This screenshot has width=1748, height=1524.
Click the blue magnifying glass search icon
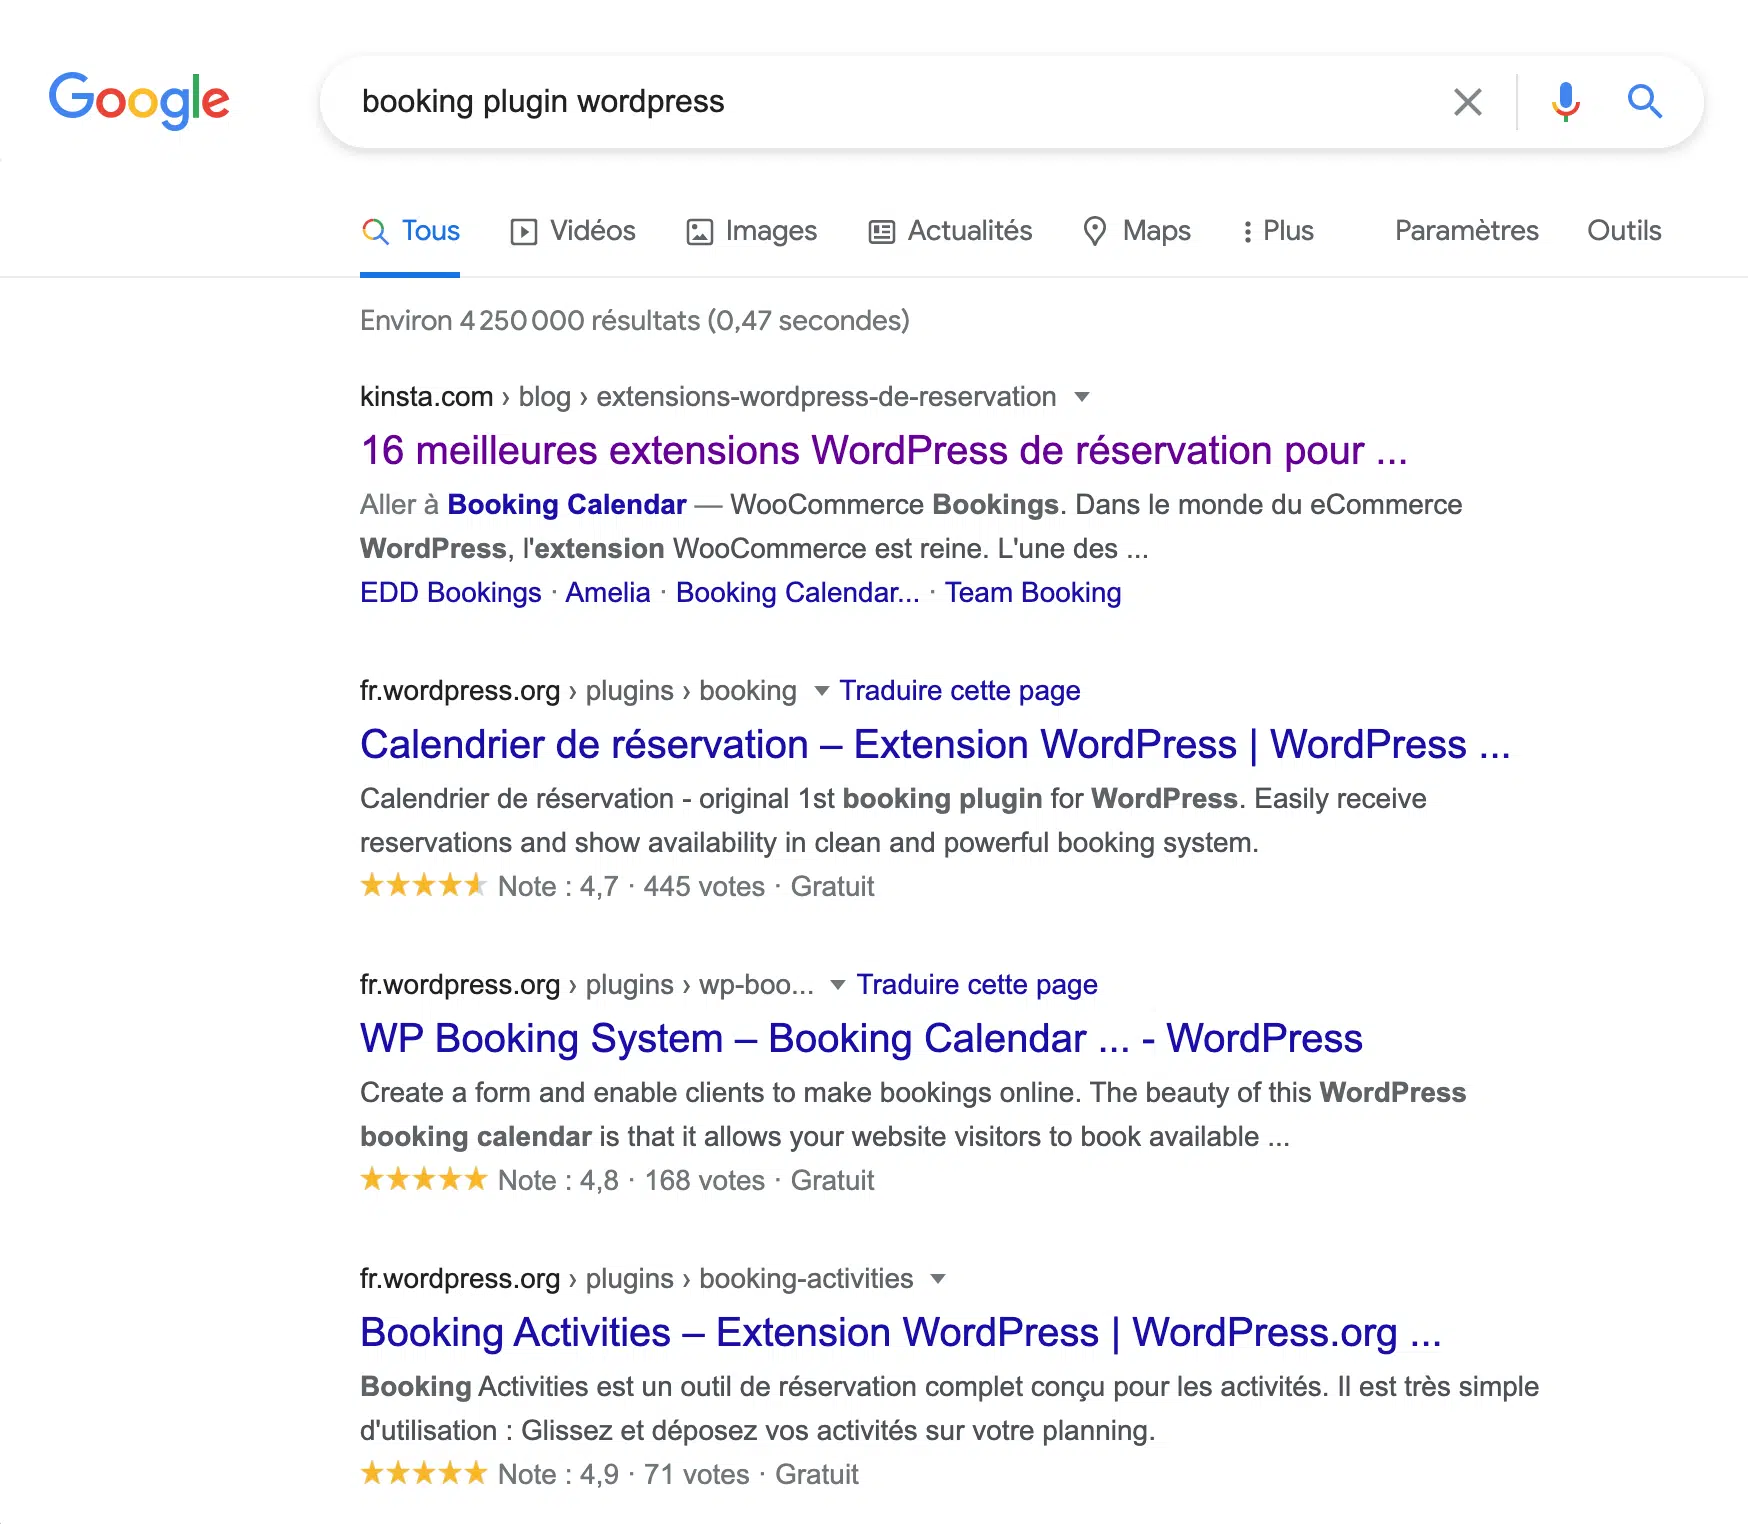pos(1644,102)
